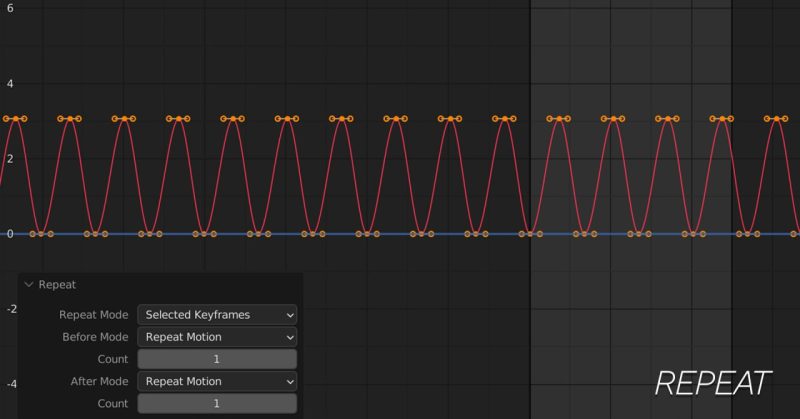Screen dimensions: 800x419
Task: Select the leftmost peak keyframe on red curve
Action: (14, 119)
